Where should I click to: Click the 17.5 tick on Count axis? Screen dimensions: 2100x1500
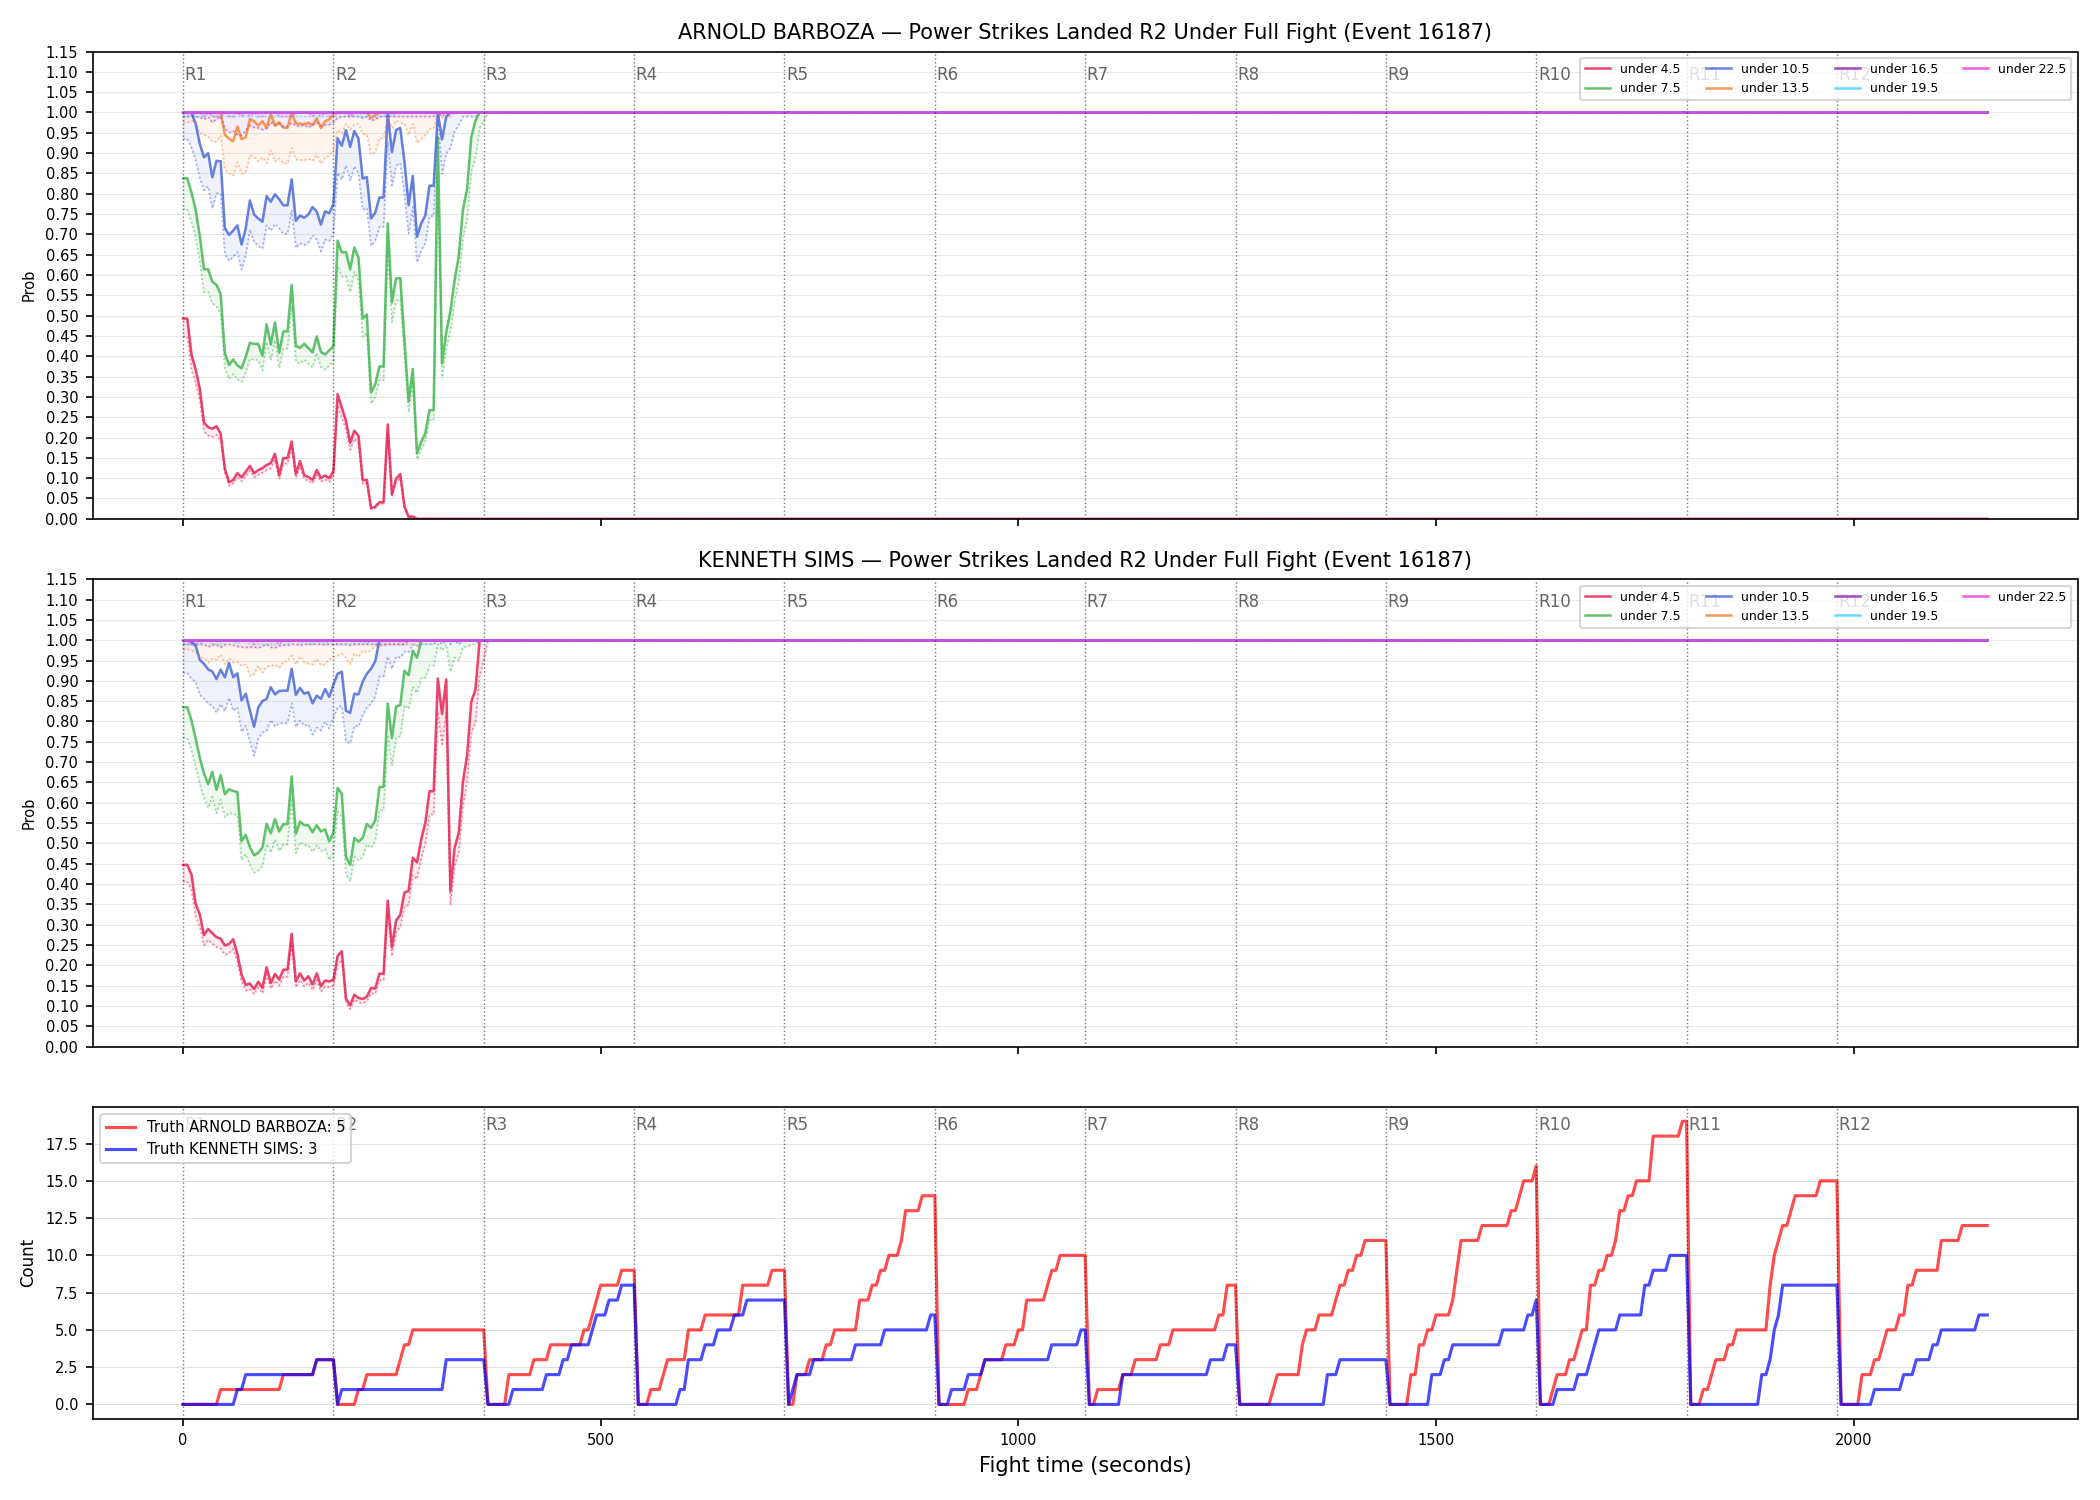pos(62,1144)
